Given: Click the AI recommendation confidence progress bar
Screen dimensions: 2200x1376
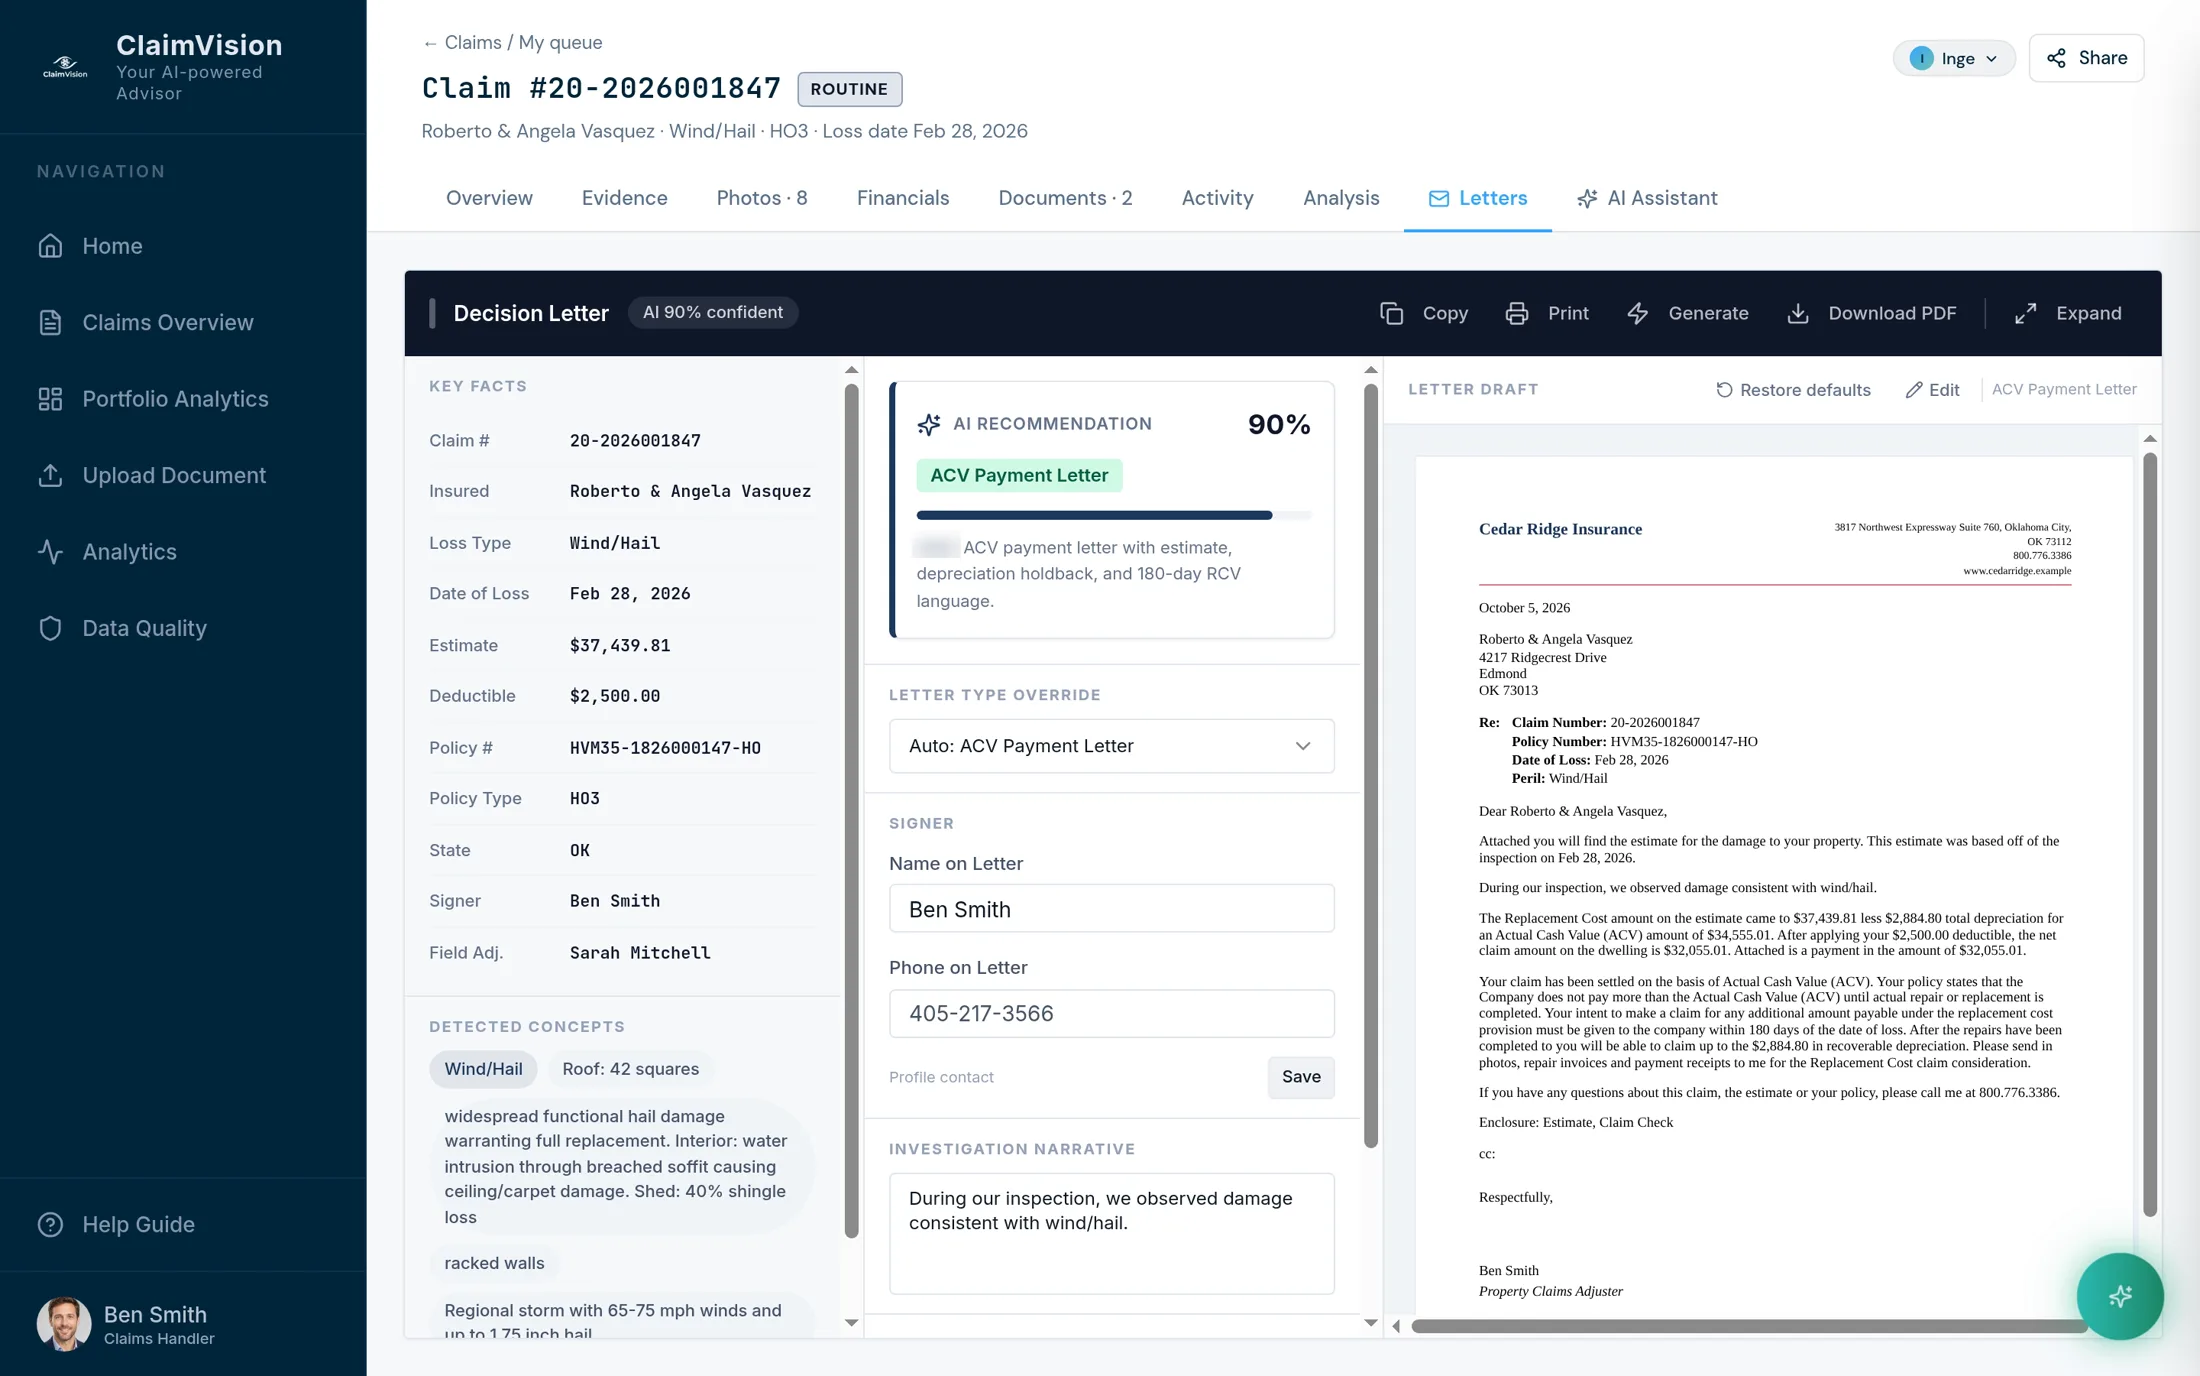Looking at the screenshot, I should click(1114, 515).
